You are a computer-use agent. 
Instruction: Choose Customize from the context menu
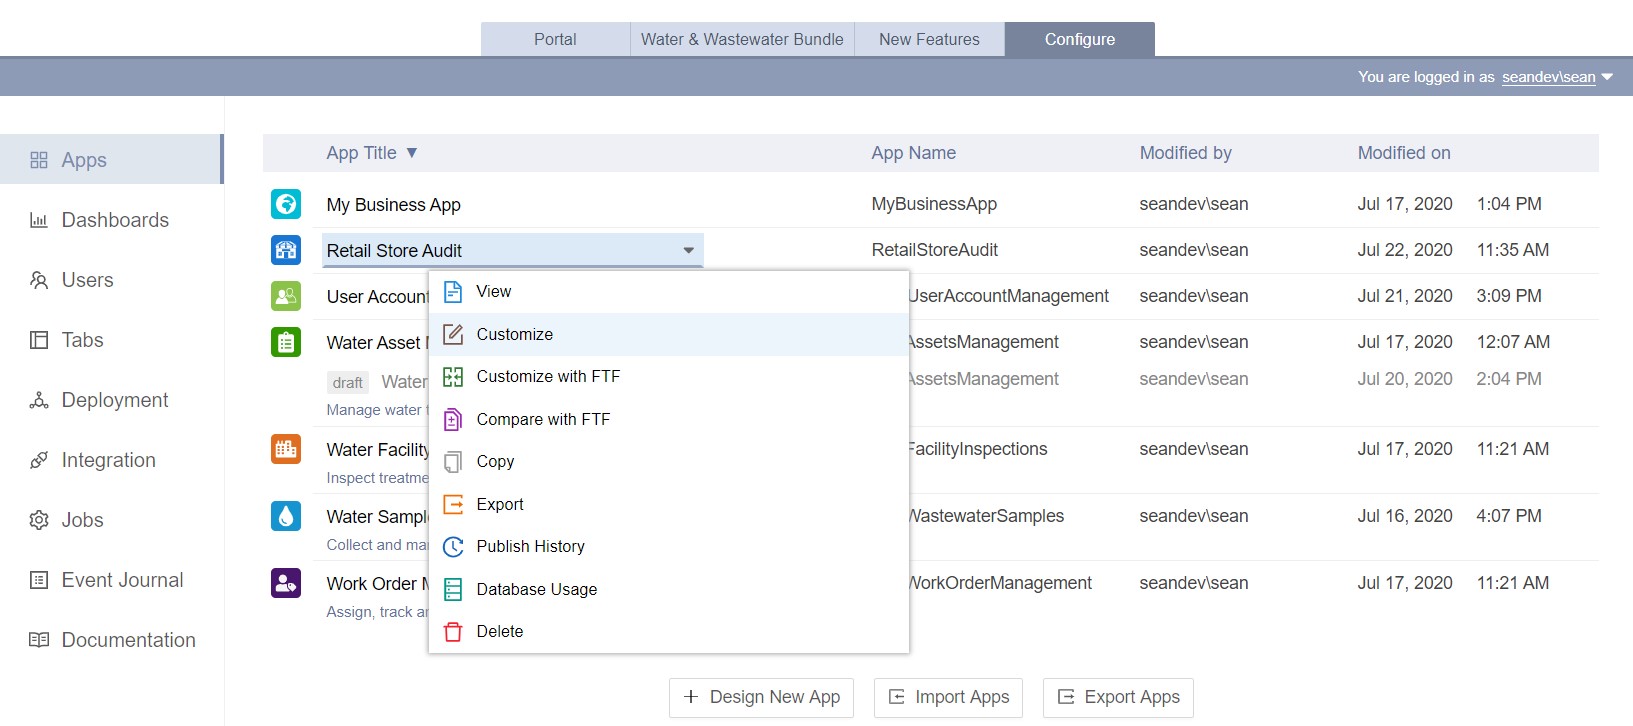[x=514, y=335]
